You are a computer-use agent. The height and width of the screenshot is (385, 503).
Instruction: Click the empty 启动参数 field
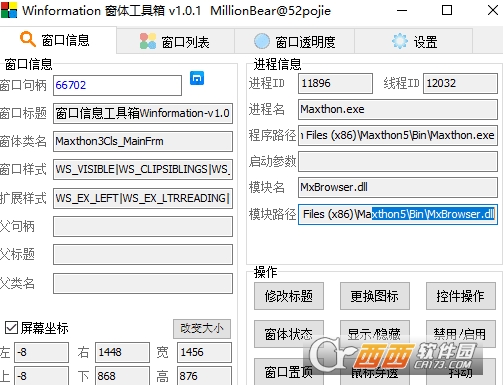[398, 161]
